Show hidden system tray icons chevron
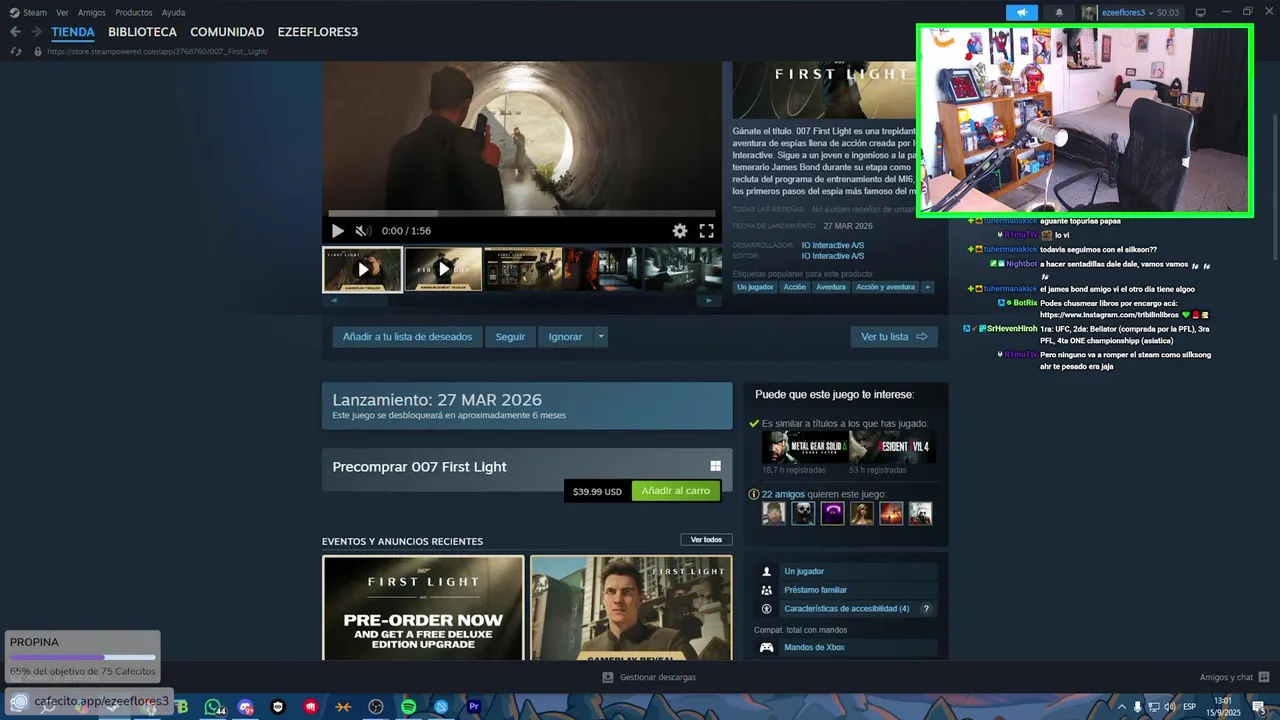Image resolution: width=1280 pixels, height=720 pixels. coord(1121,707)
